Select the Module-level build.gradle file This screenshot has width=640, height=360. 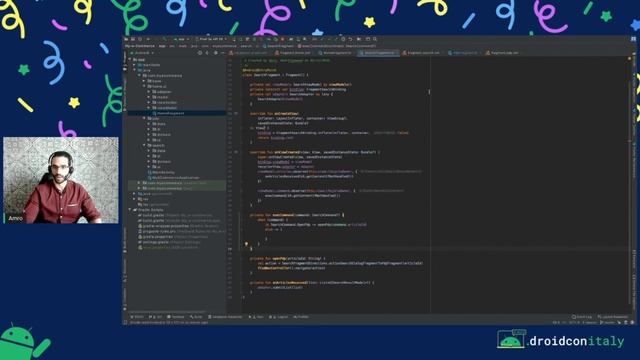(x=179, y=220)
